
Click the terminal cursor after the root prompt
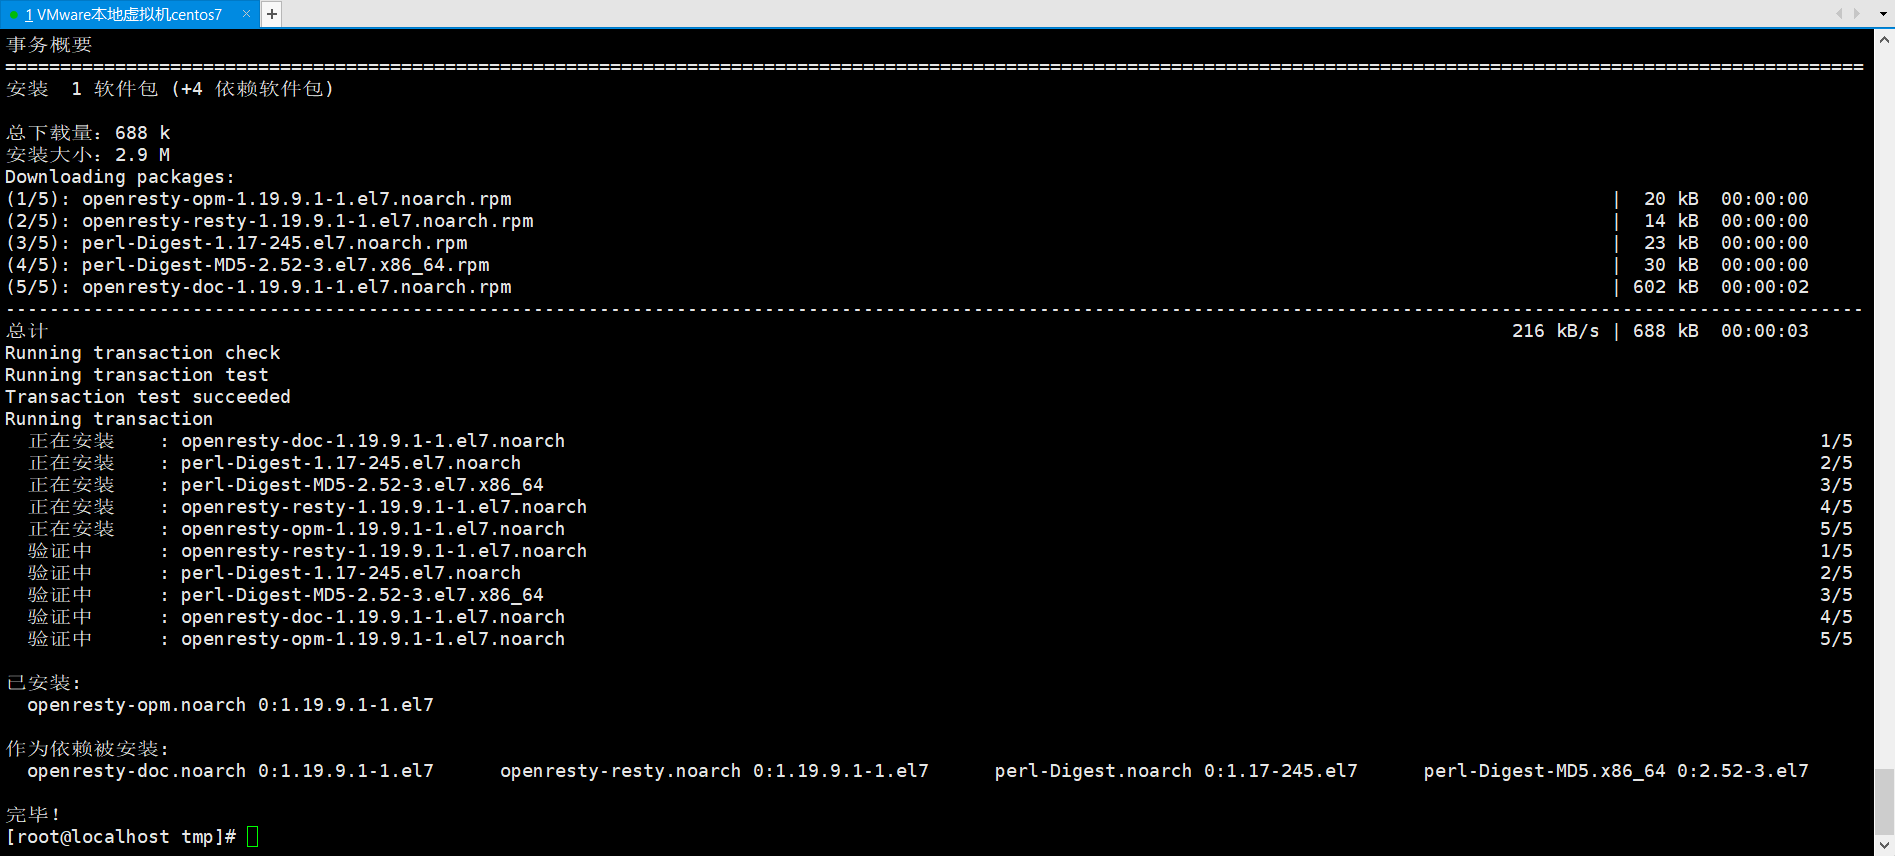point(253,837)
